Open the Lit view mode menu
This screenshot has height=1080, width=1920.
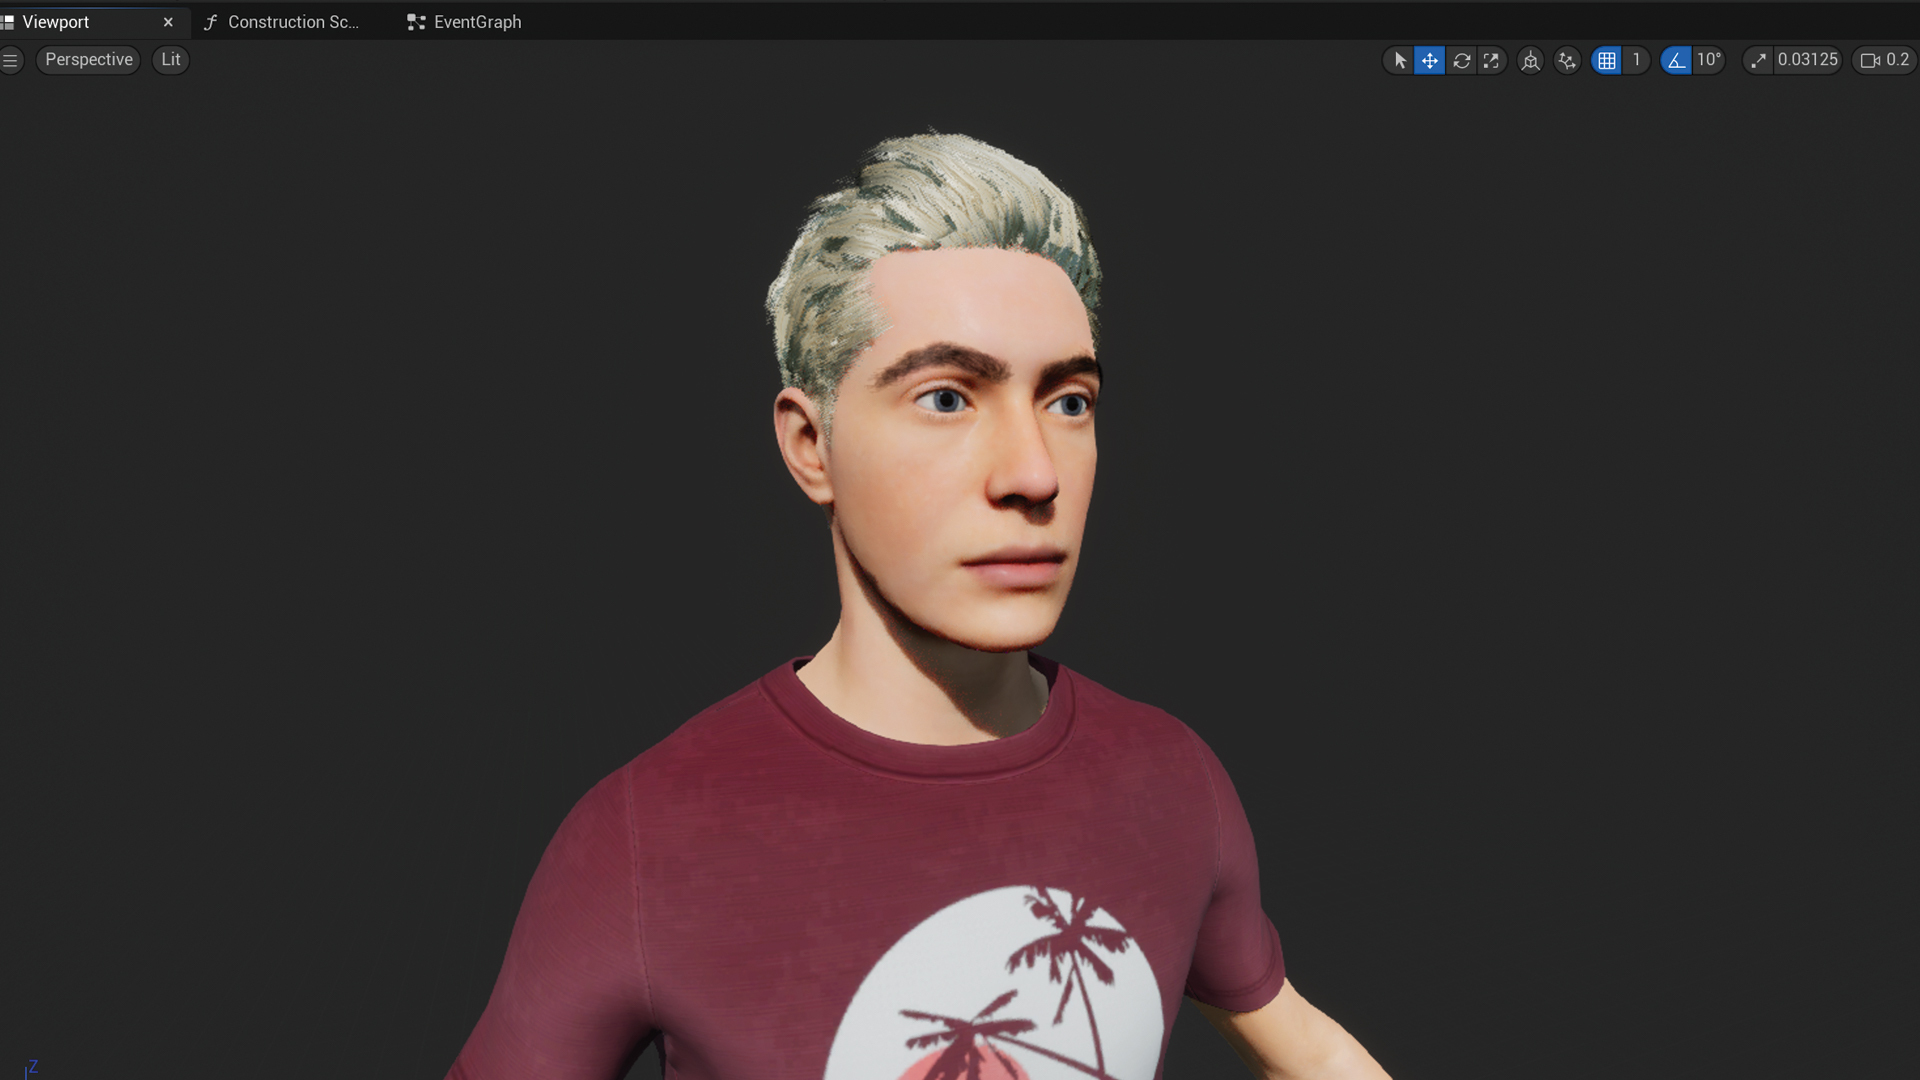click(171, 60)
